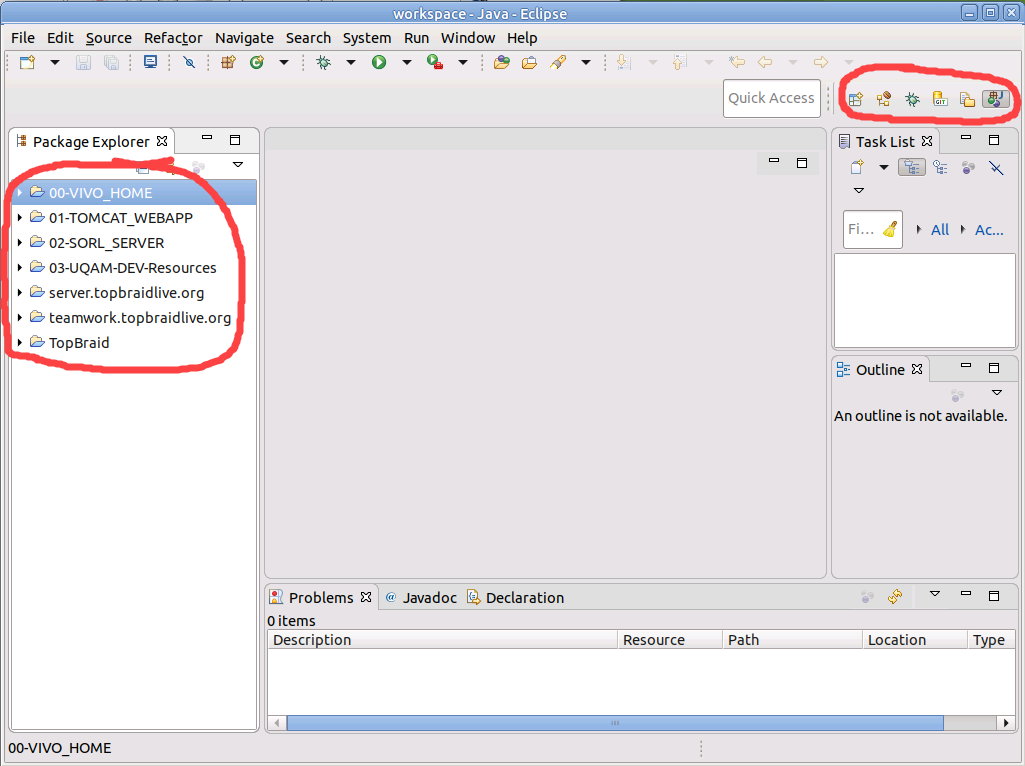Toggle the Categorized presentation in Task List
The height and width of the screenshot is (766, 1025).
912,167
